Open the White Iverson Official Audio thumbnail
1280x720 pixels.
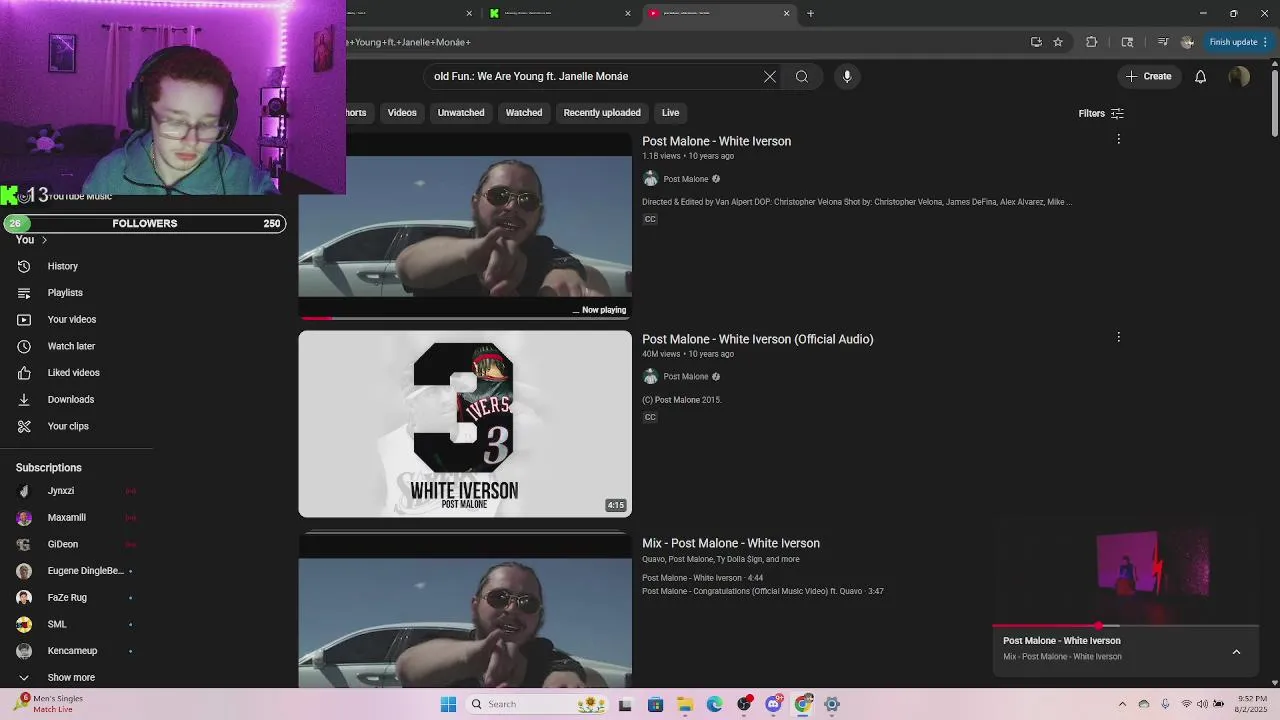(x=465, y=424)
